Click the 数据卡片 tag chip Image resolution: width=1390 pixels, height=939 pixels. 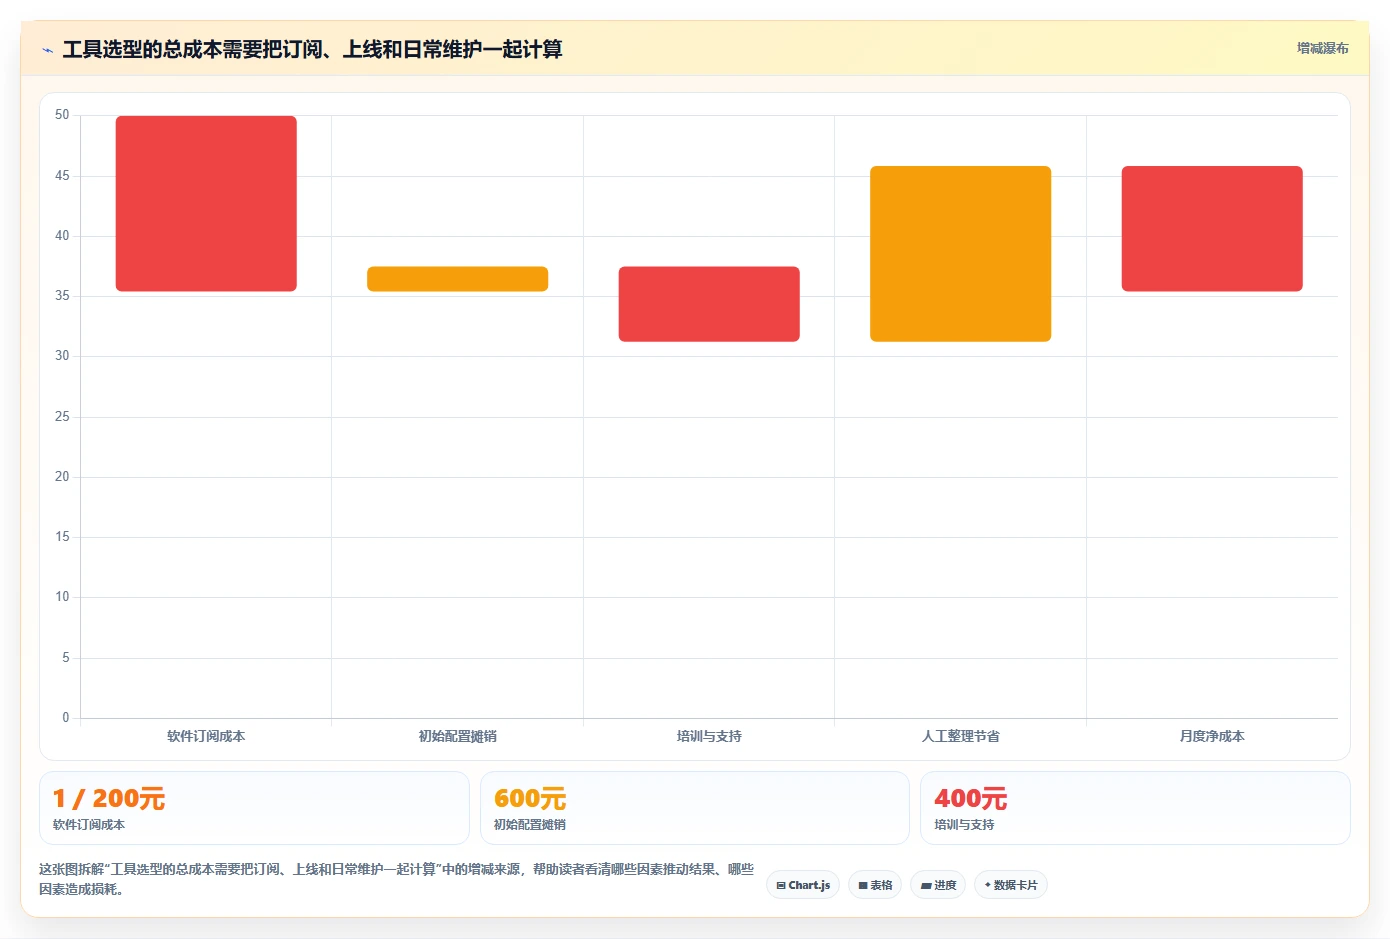[x=1011, y=885]
